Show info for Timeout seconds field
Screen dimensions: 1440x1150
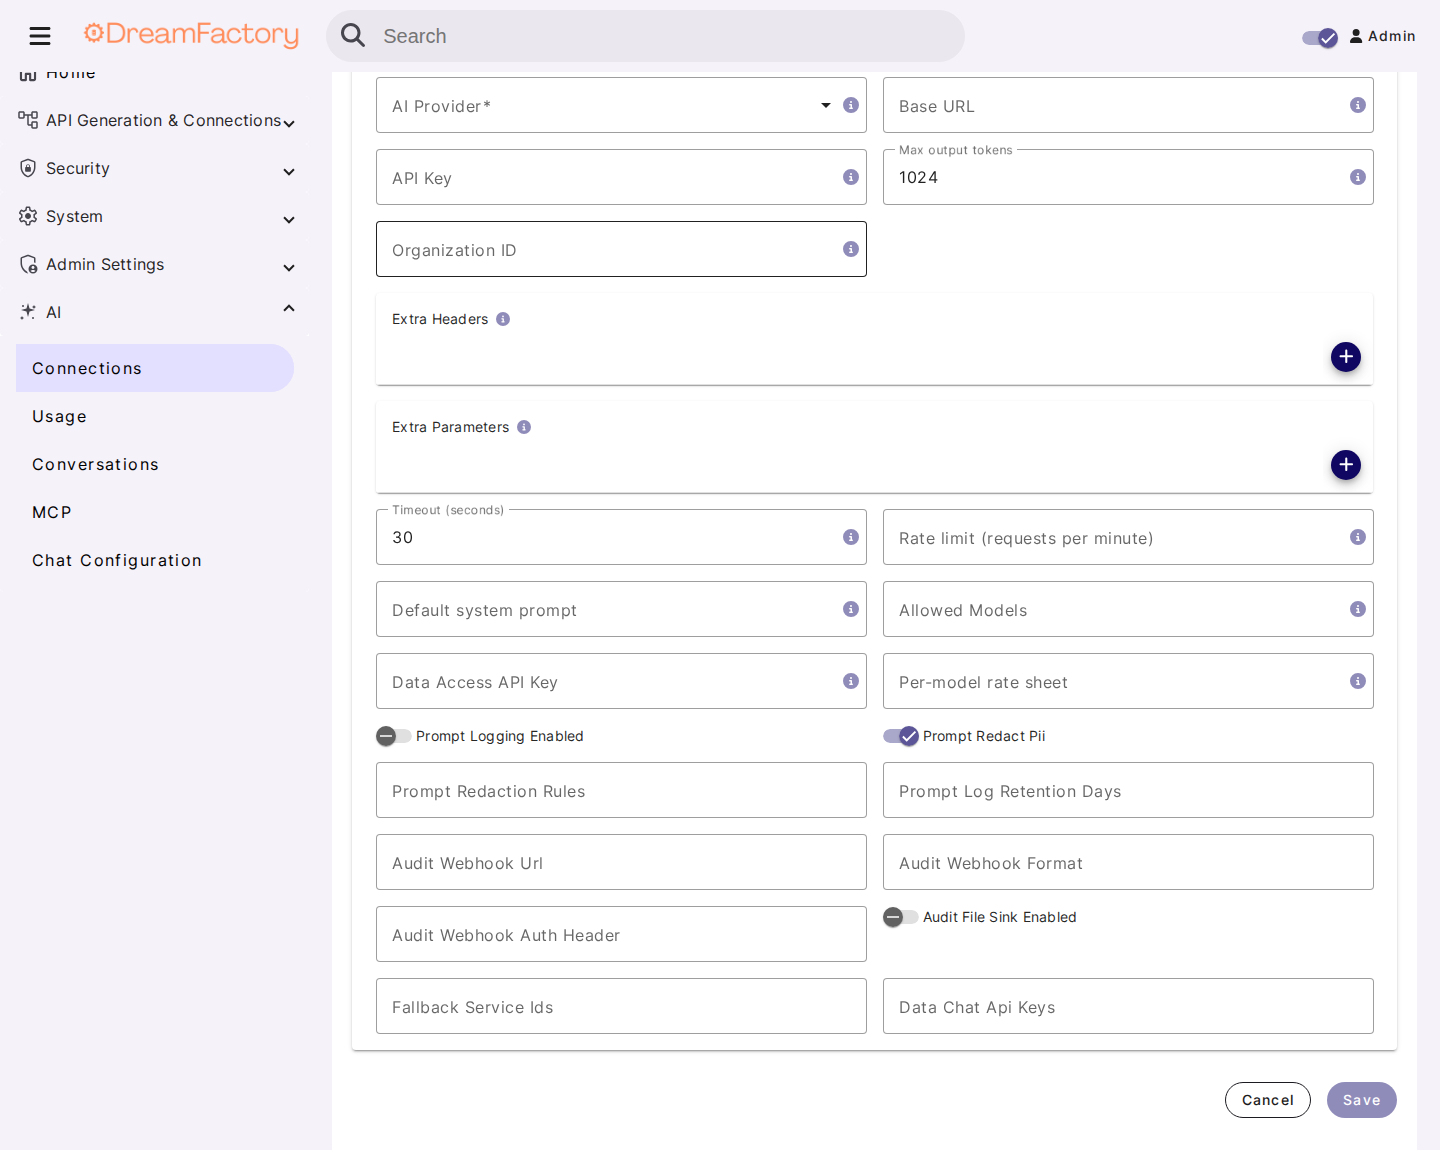(x=851, y=537)
